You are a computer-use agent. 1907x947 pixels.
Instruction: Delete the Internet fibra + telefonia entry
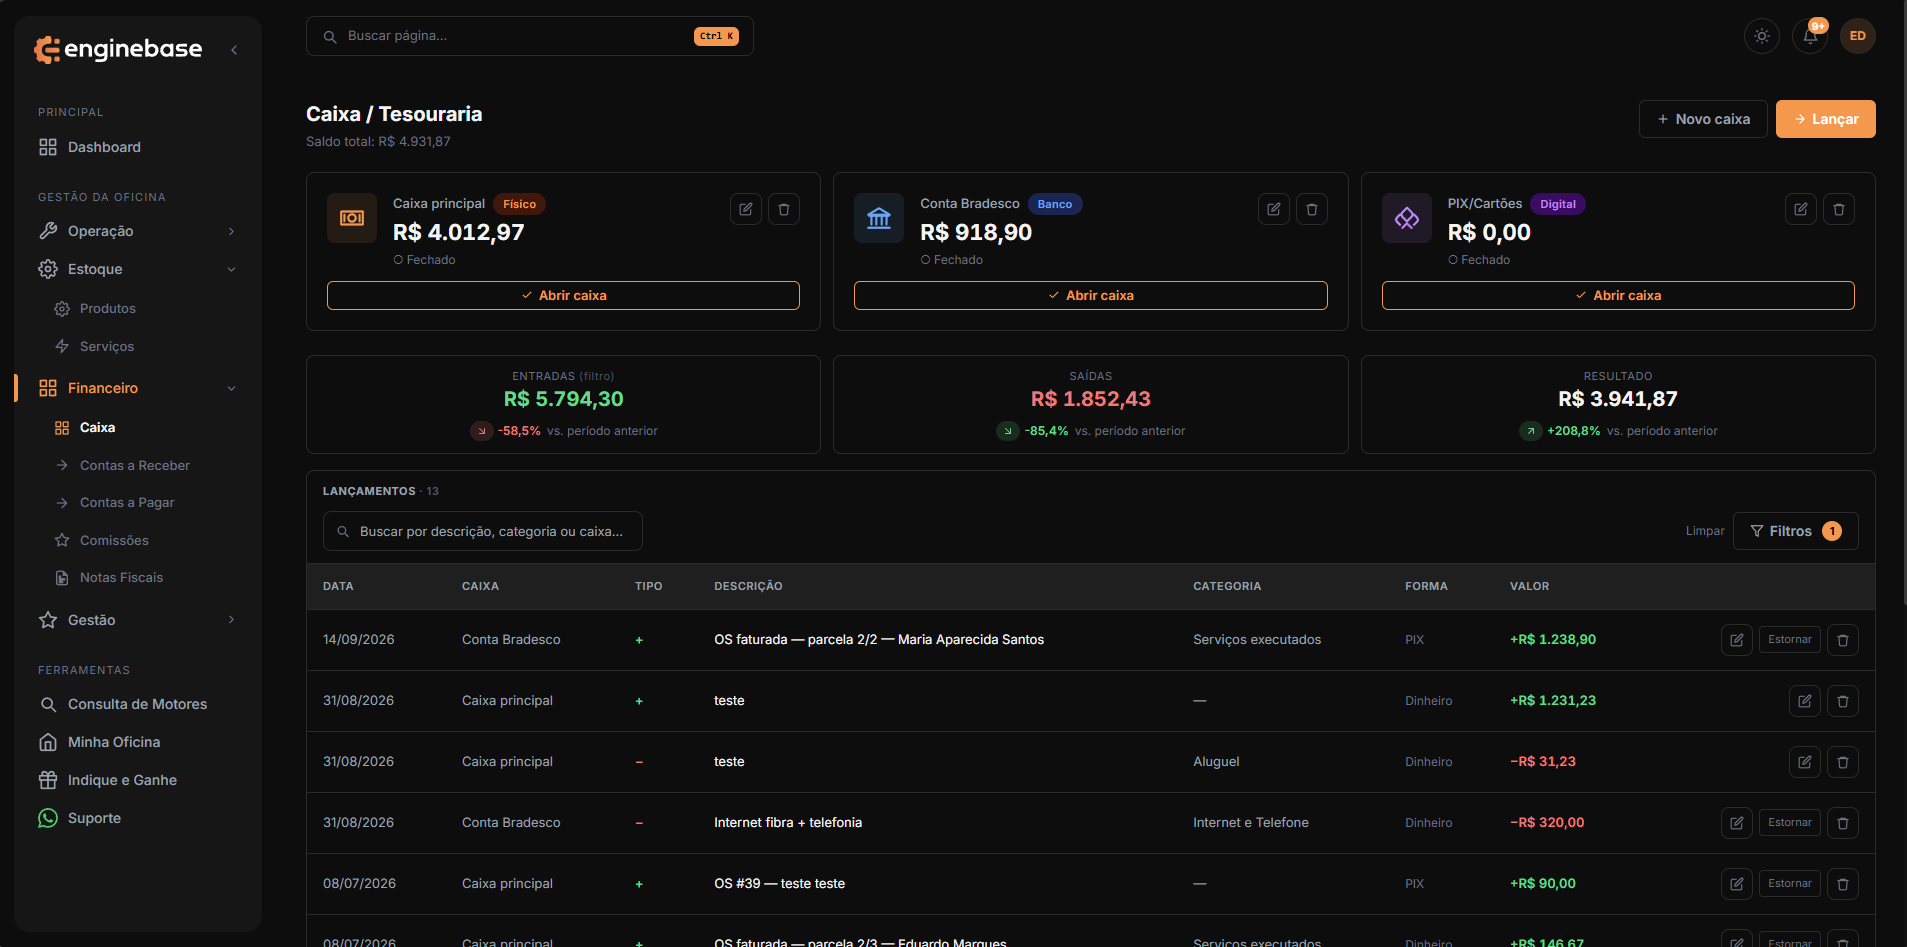coord(1843,823)
